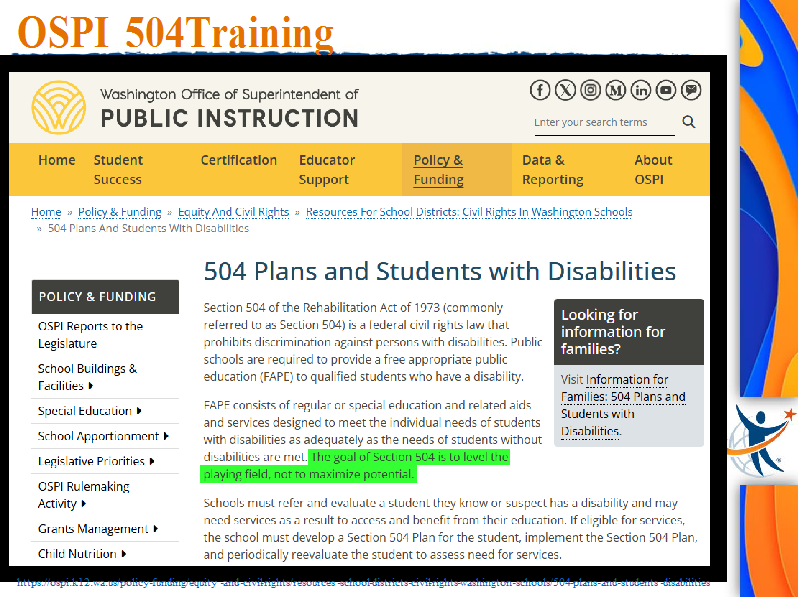Expand the School Buildings & Facilities arrow
Viewport: 800px width, 600px height.
tap(91, 386)
